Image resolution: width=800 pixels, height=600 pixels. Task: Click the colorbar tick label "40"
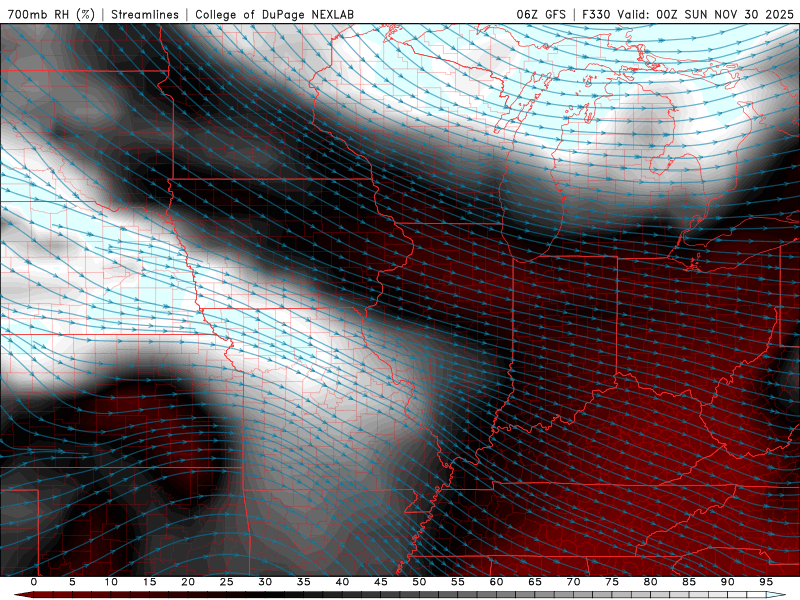[342, 582]
